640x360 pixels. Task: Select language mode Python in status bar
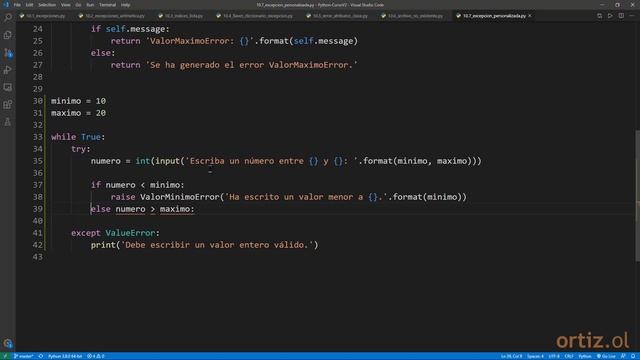(x=585, y=356)
